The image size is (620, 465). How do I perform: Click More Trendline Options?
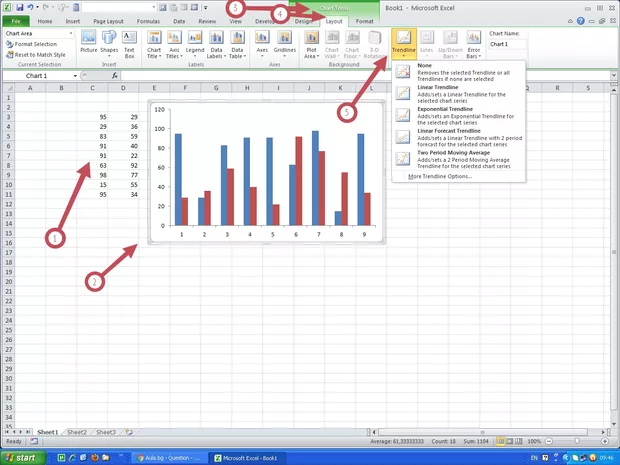(439, 176)
